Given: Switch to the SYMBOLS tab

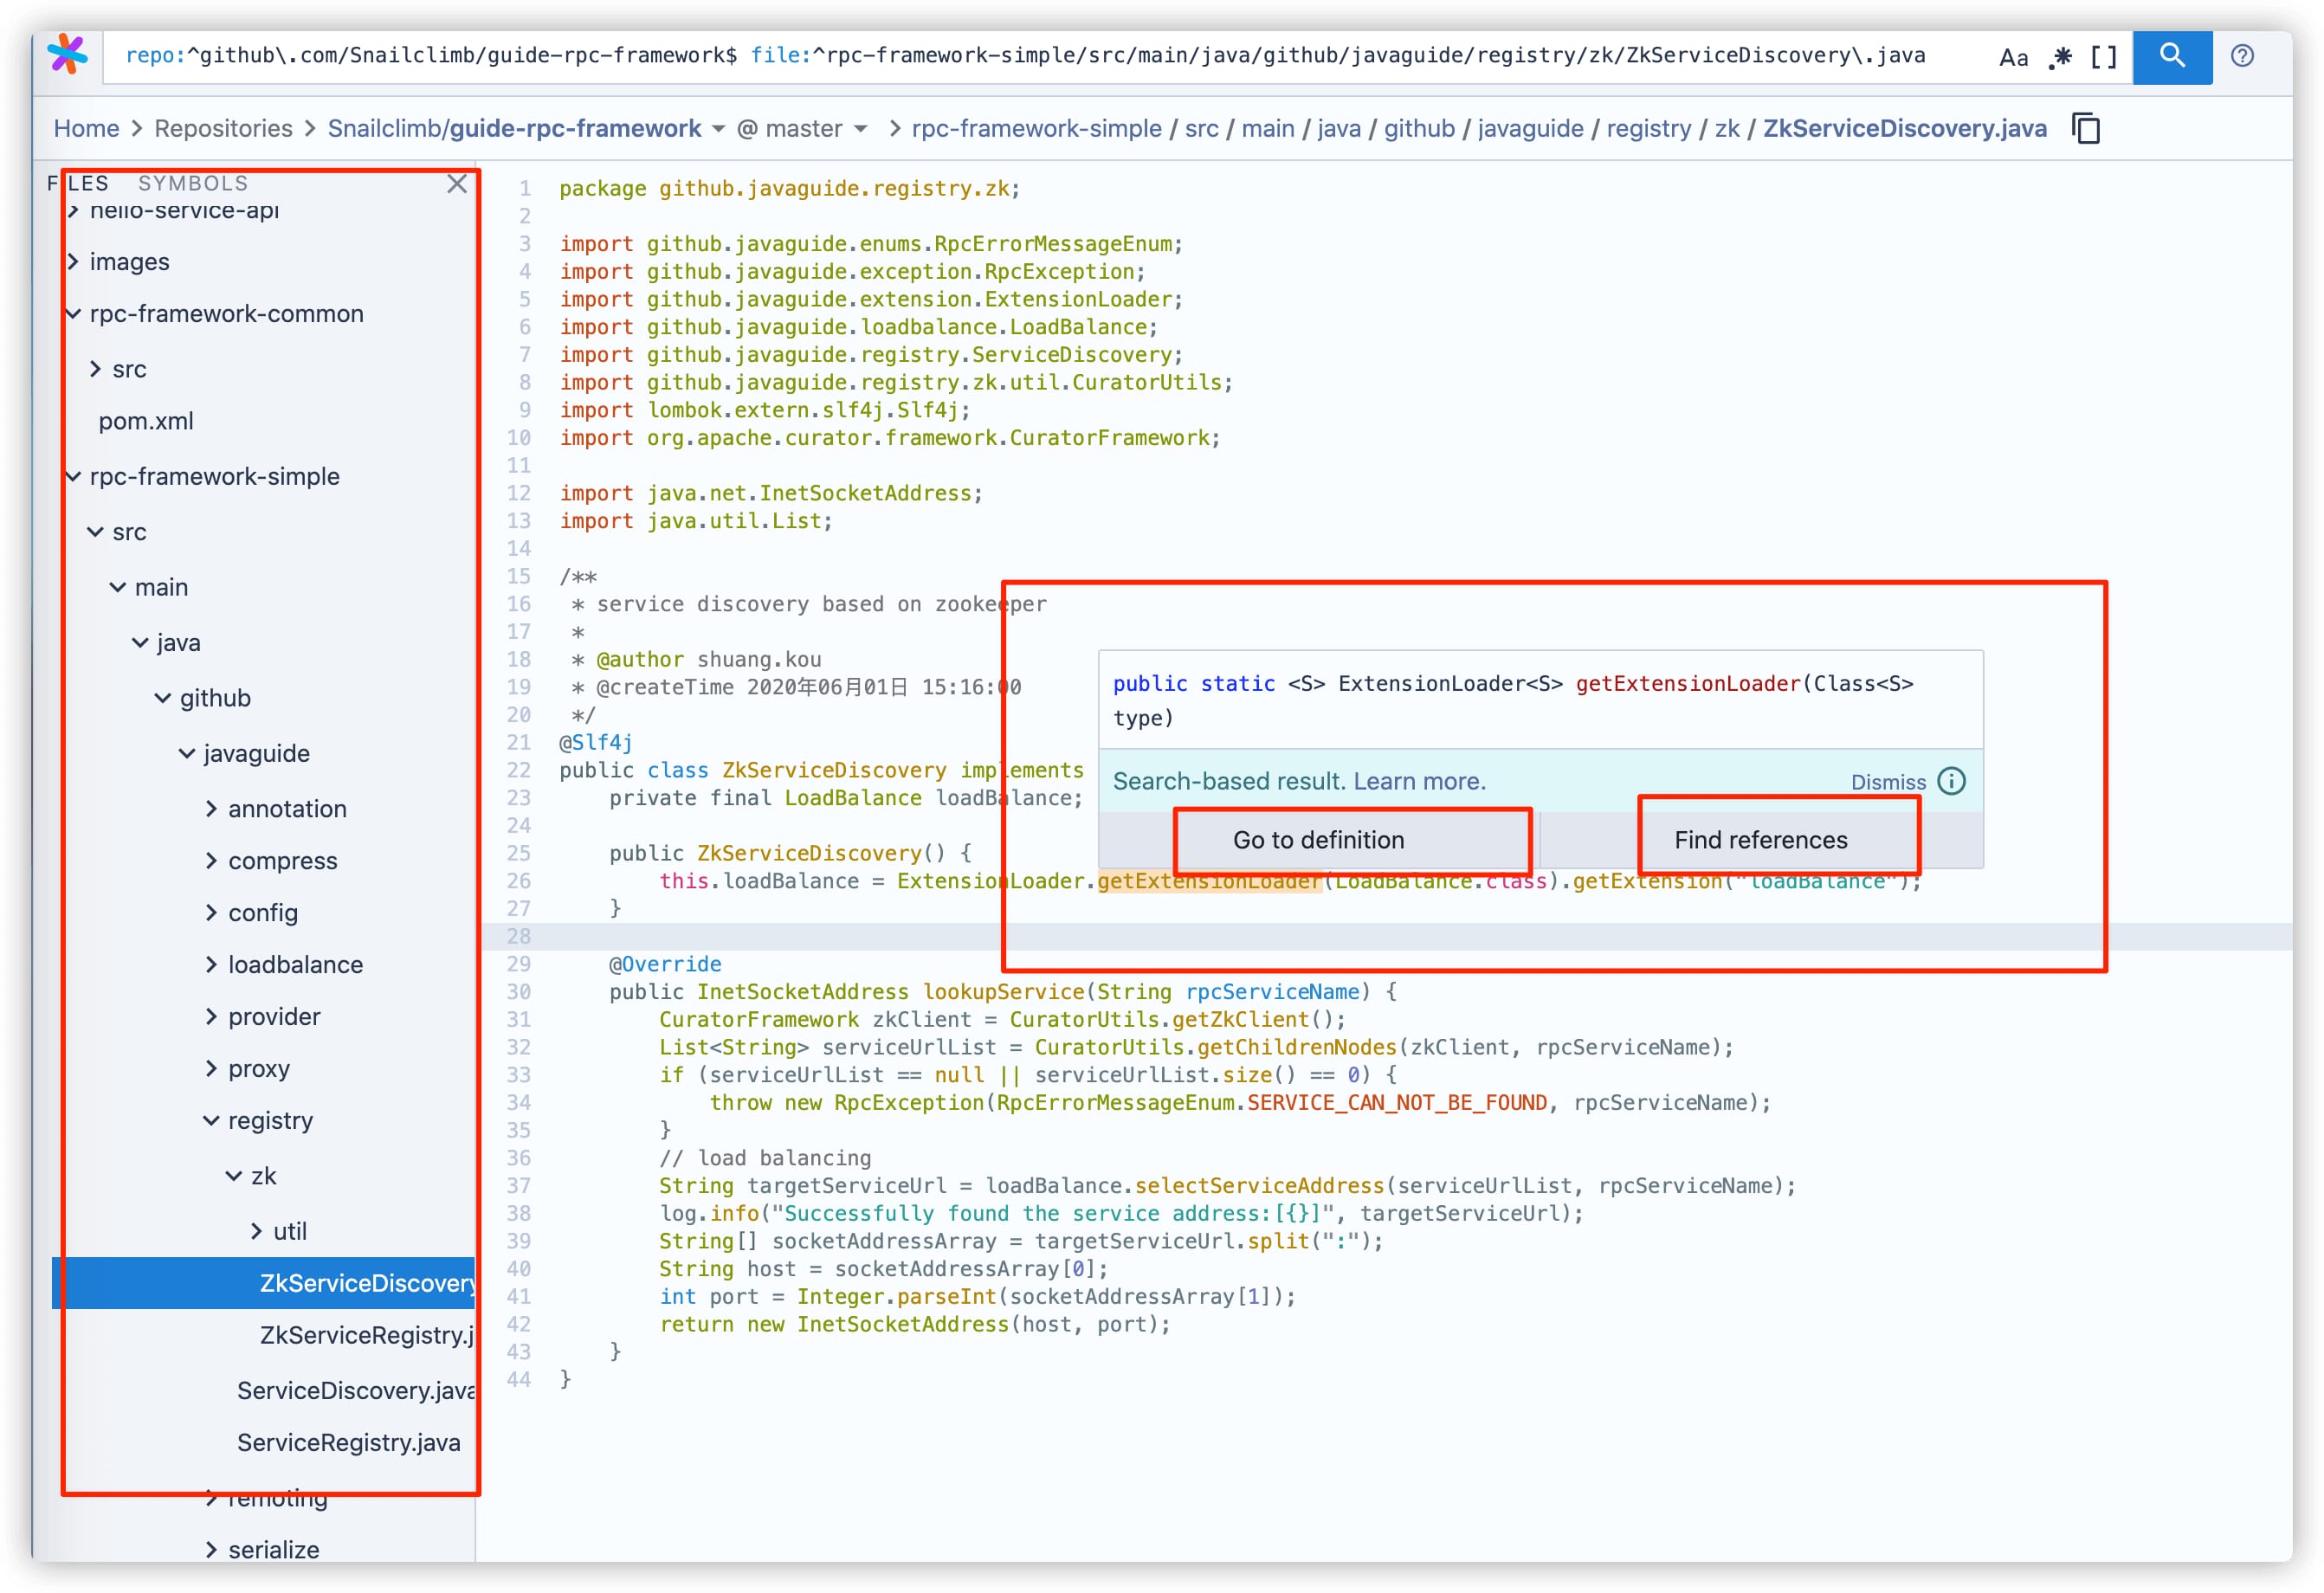Looking at the screenshot, I should coord(192,184).
